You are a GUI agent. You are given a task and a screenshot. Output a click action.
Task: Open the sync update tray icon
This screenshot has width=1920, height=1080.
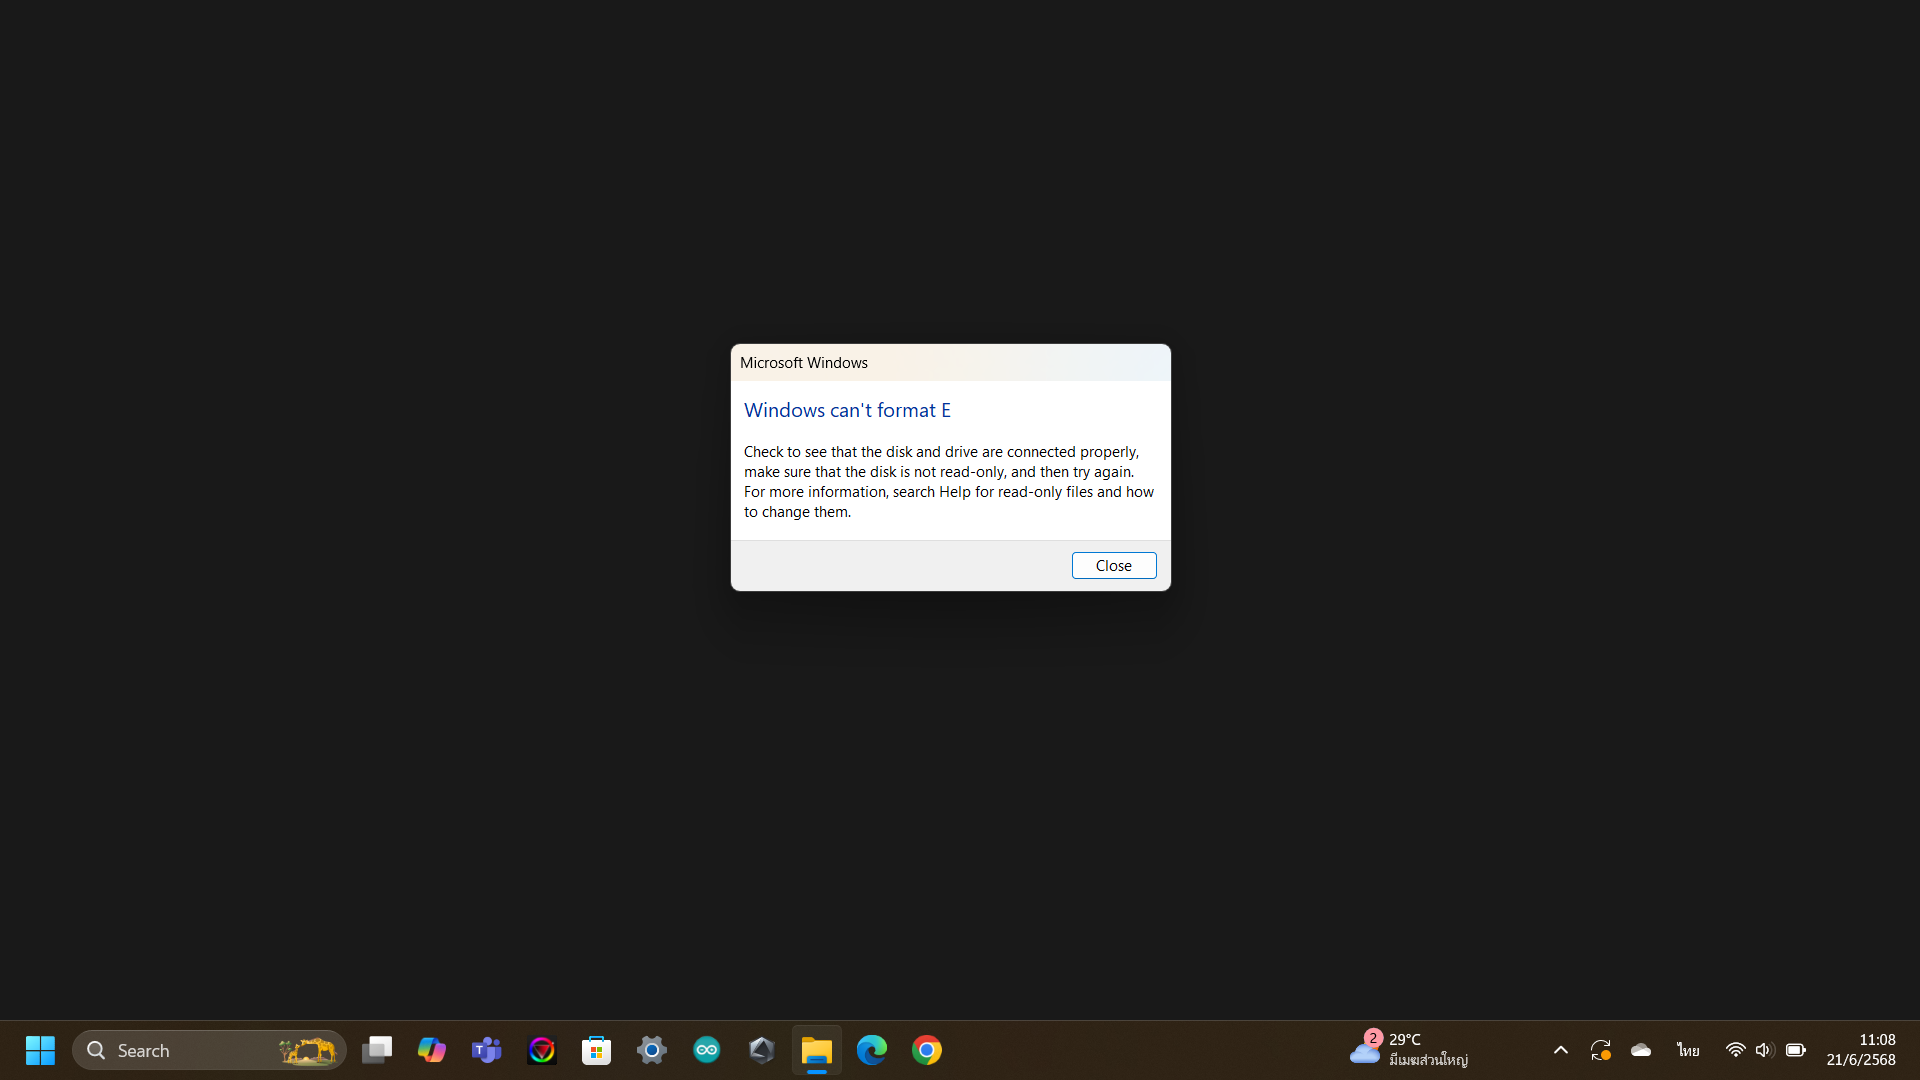click(1601, 1050)
